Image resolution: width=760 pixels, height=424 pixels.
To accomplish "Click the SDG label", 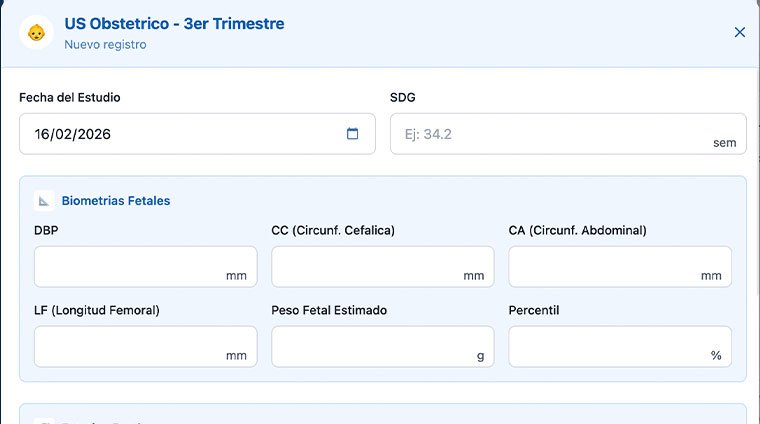I will click(402, 97).
